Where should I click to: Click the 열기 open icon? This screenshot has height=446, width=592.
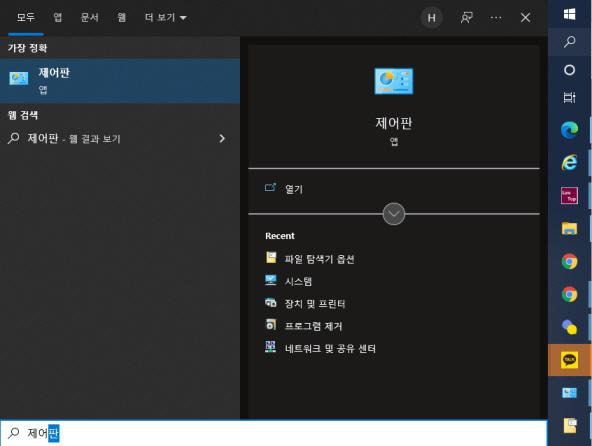(270, 187)
